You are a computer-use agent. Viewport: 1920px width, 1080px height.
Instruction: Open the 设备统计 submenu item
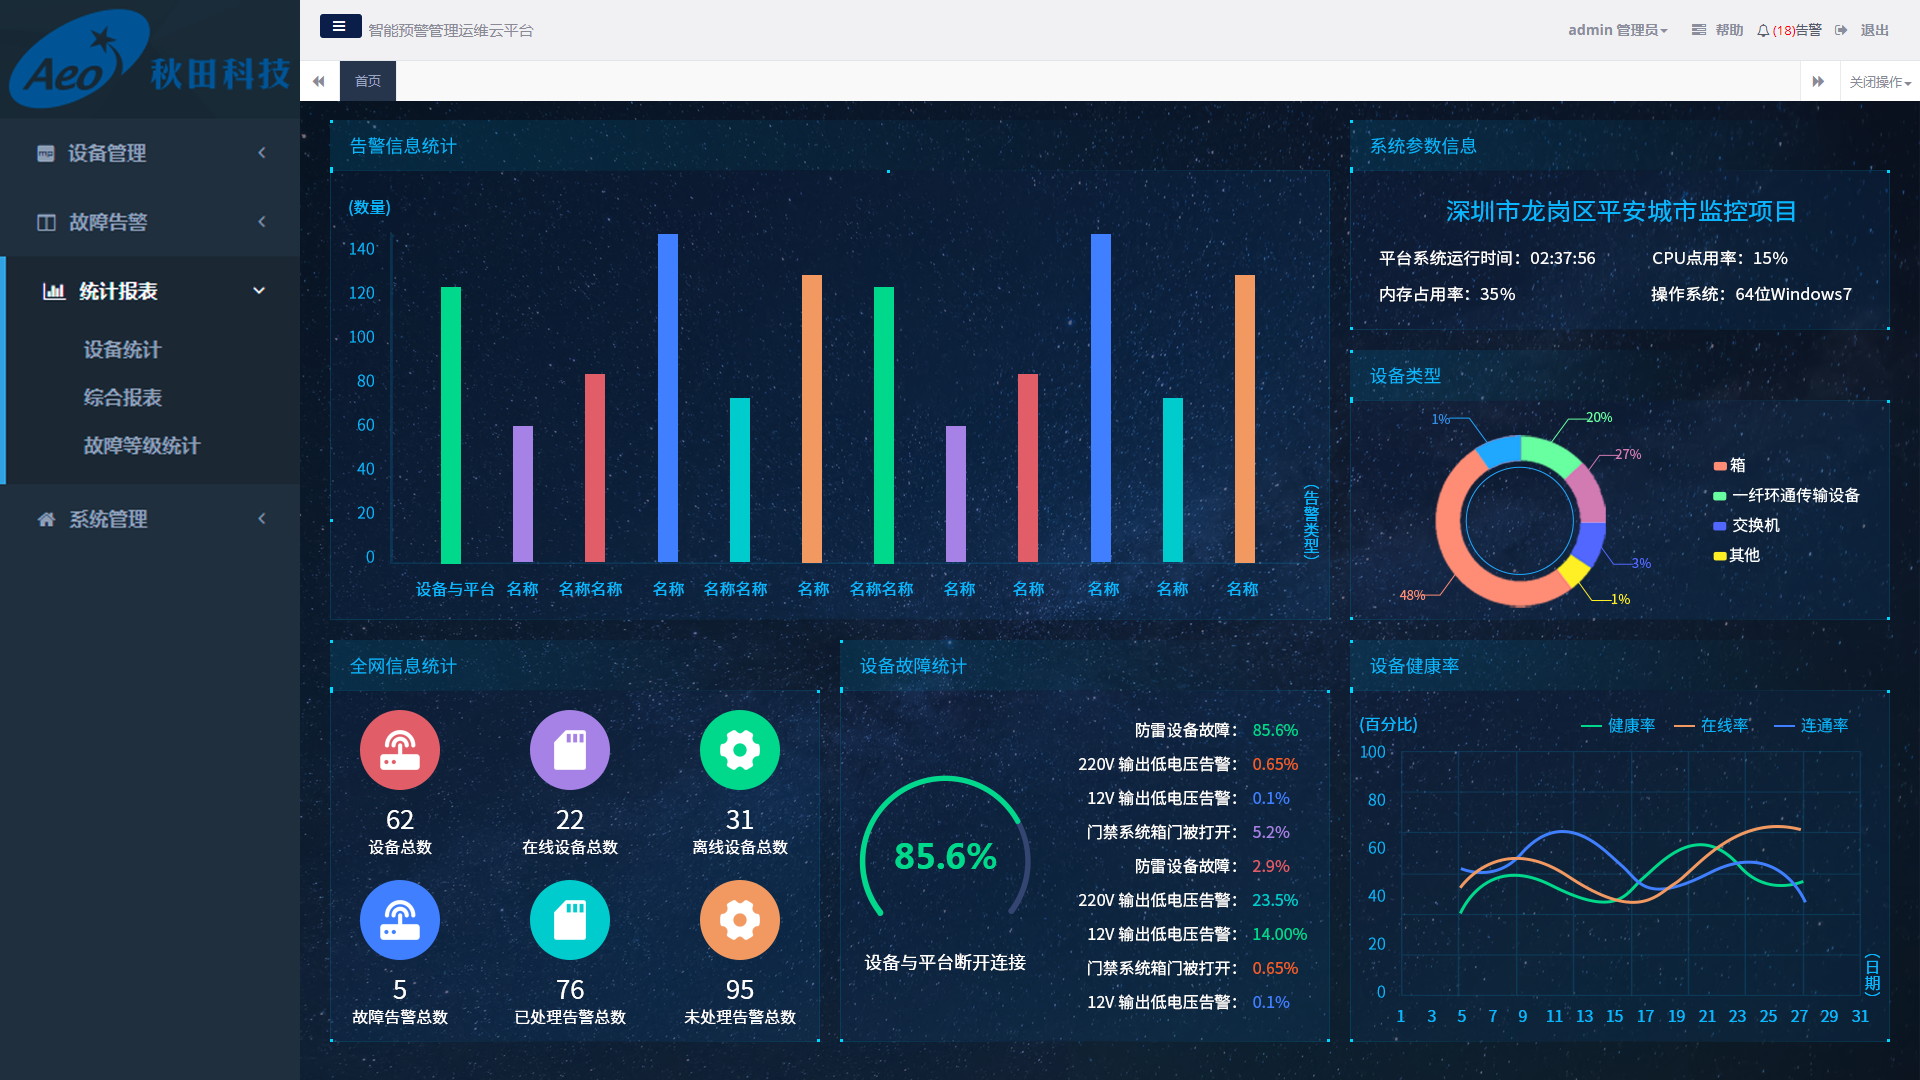click(x=123, y=350)
